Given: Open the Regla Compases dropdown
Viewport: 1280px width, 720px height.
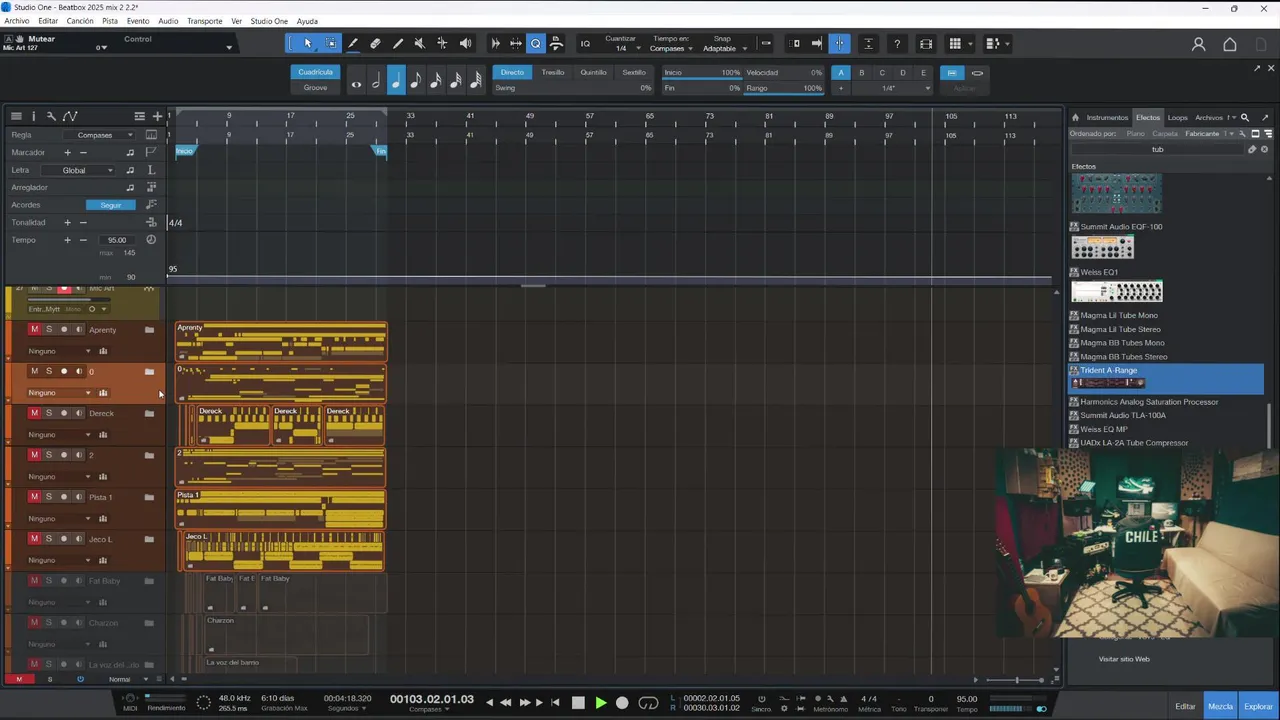Looking at the screenshot, I should [101, 135].
